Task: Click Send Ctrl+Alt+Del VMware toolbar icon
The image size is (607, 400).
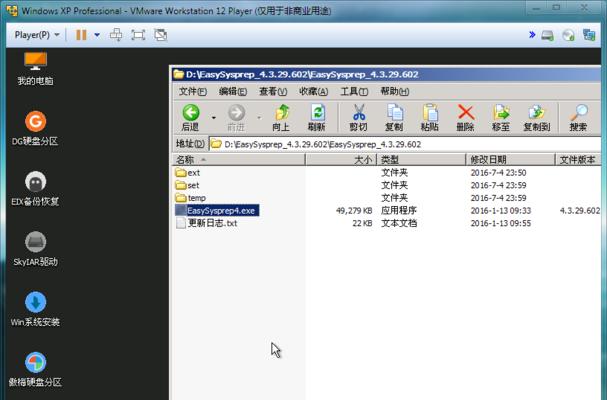Action: (x=116, y=35)
